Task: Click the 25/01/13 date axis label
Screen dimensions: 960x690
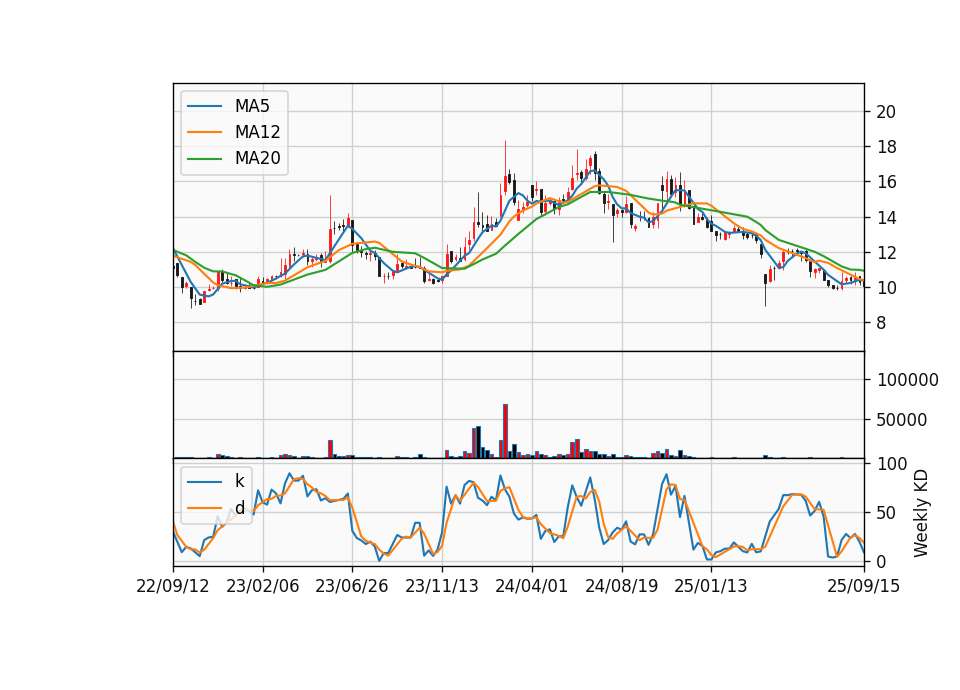Action: tap(711, 587)
